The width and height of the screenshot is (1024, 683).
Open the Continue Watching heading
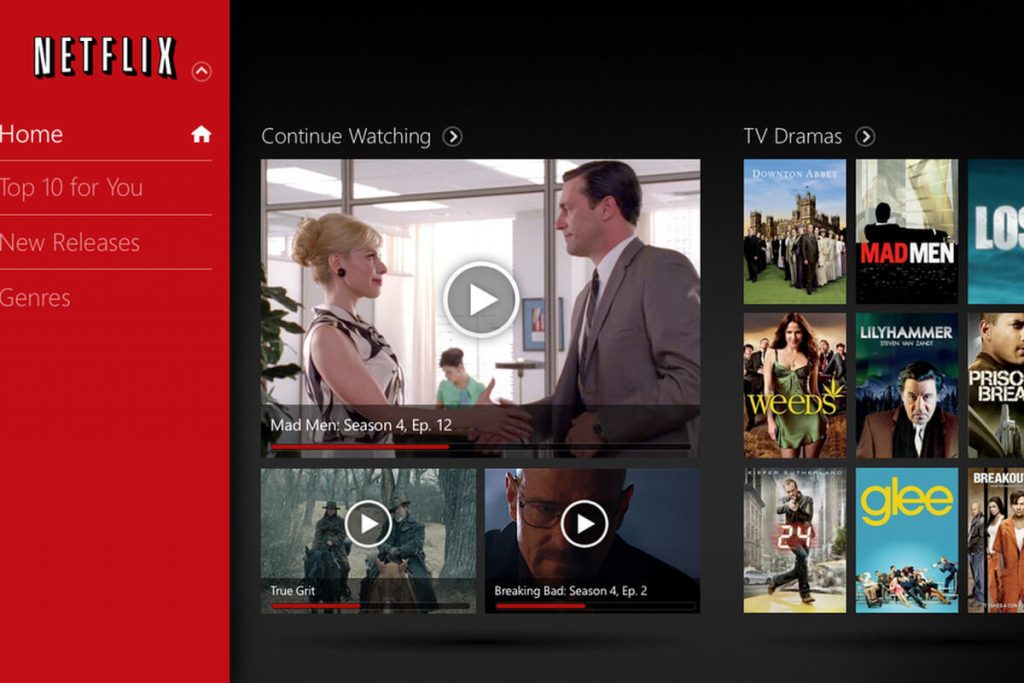[346, 136]
